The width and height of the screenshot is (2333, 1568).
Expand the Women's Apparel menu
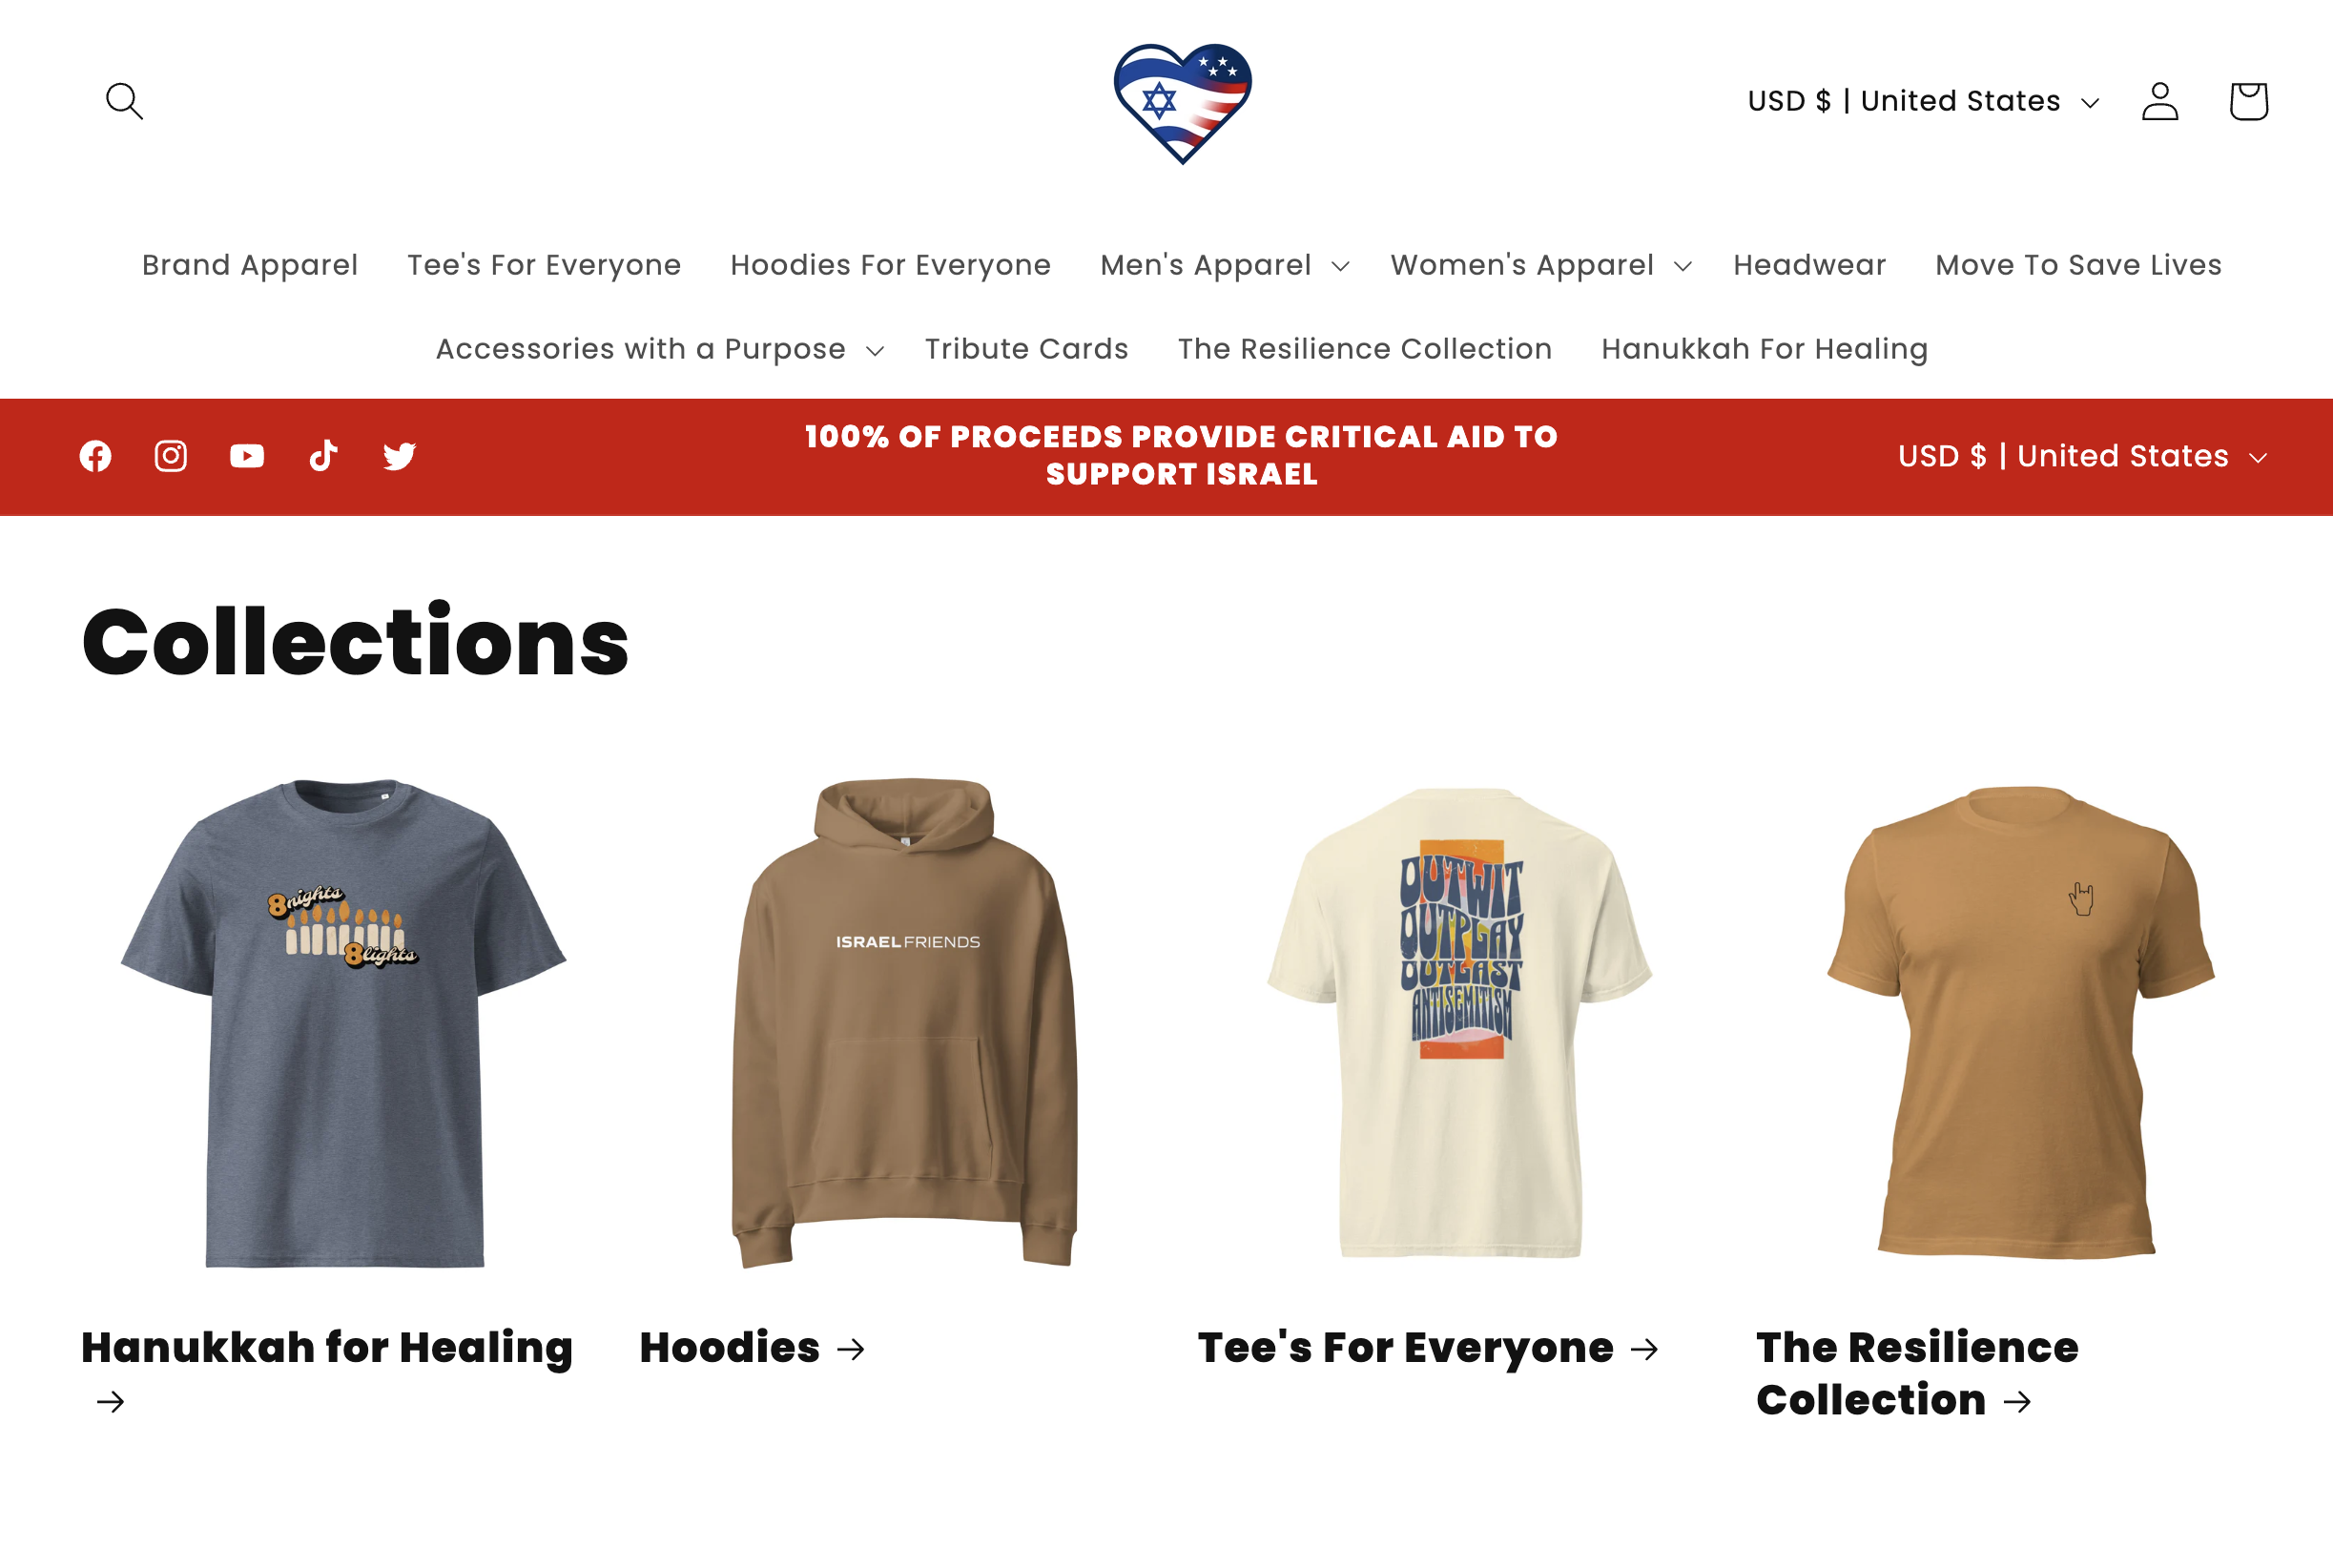point(1541,265)
